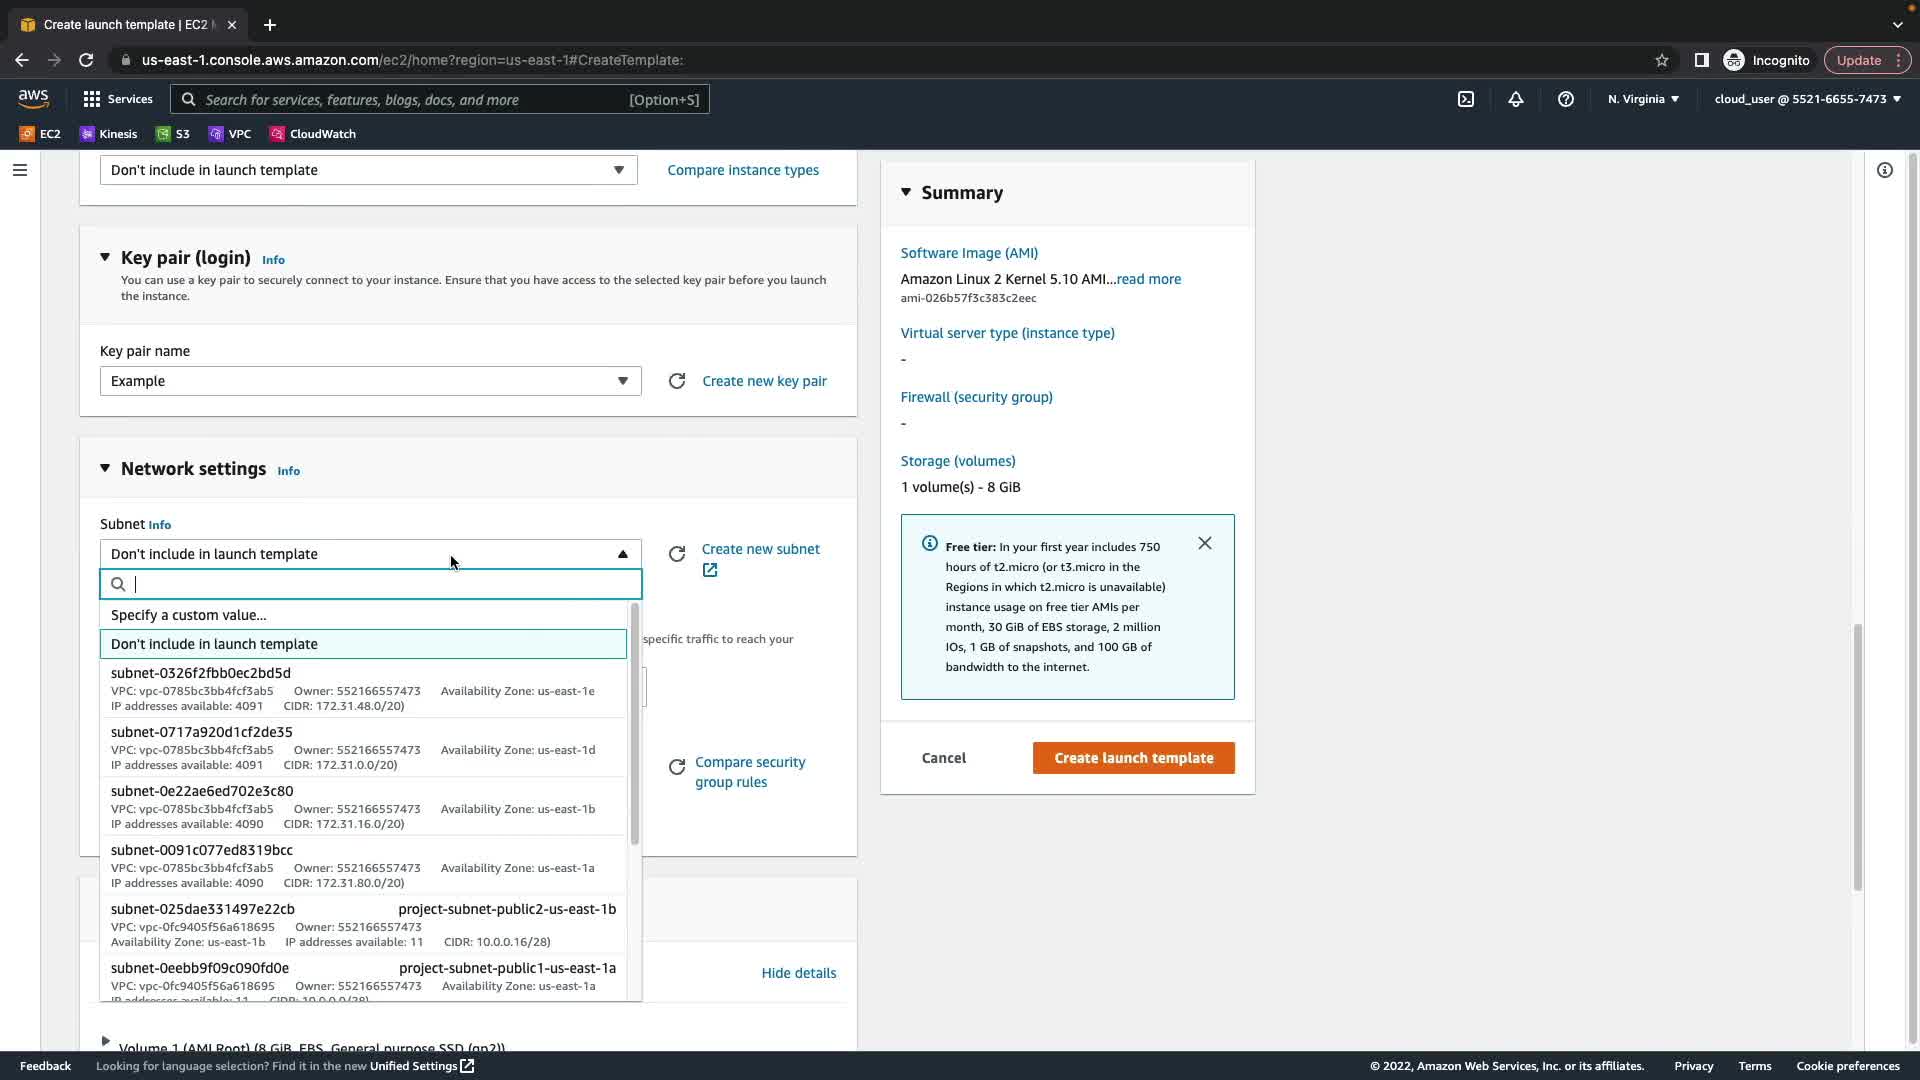
Task: Refresh the key pair list
Action: click(x=677, y=381)
